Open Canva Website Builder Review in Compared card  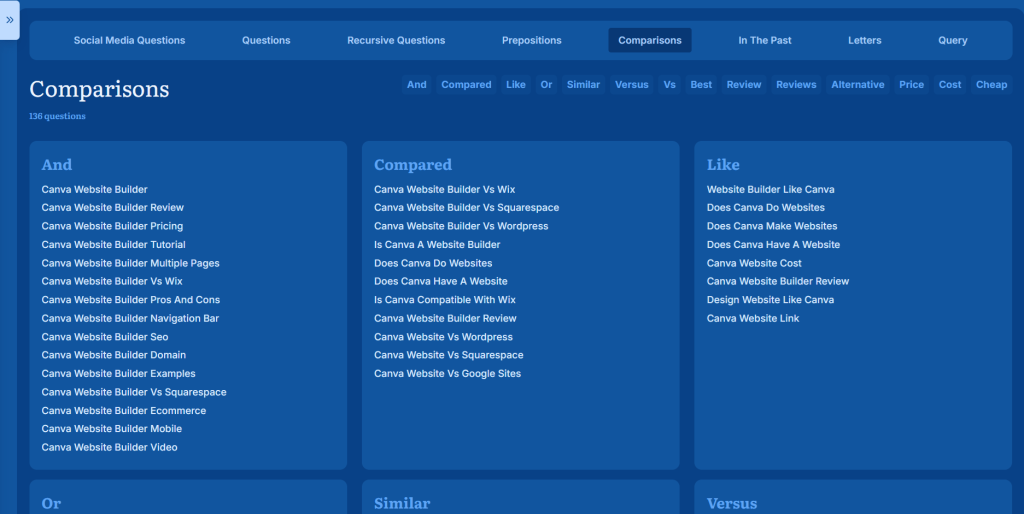445,318
